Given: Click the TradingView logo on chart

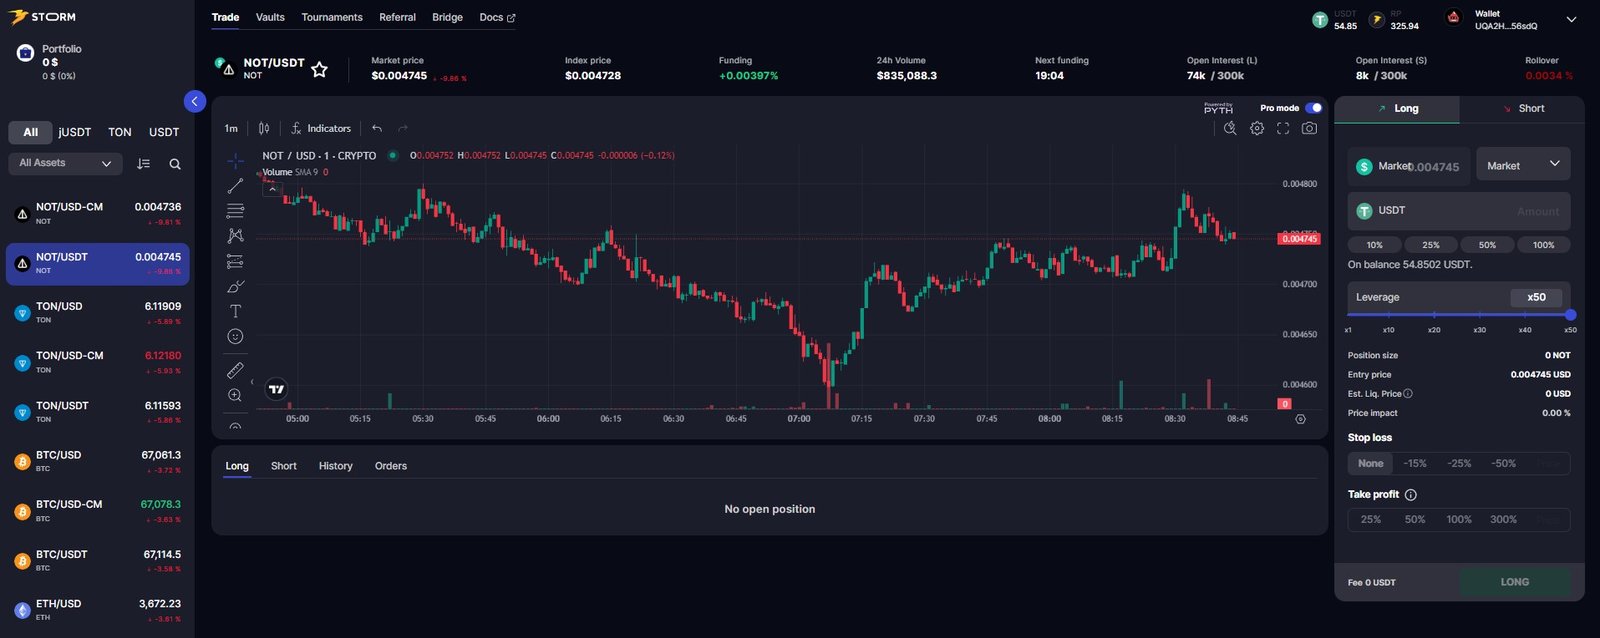Looking at the screenshot, I should 277,389.
